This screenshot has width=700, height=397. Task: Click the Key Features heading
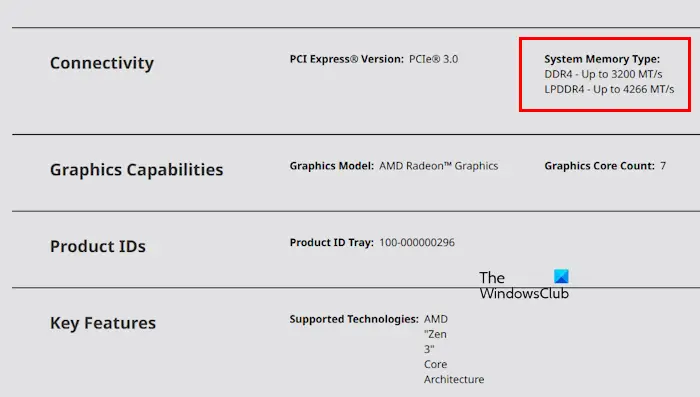point(103,323)
